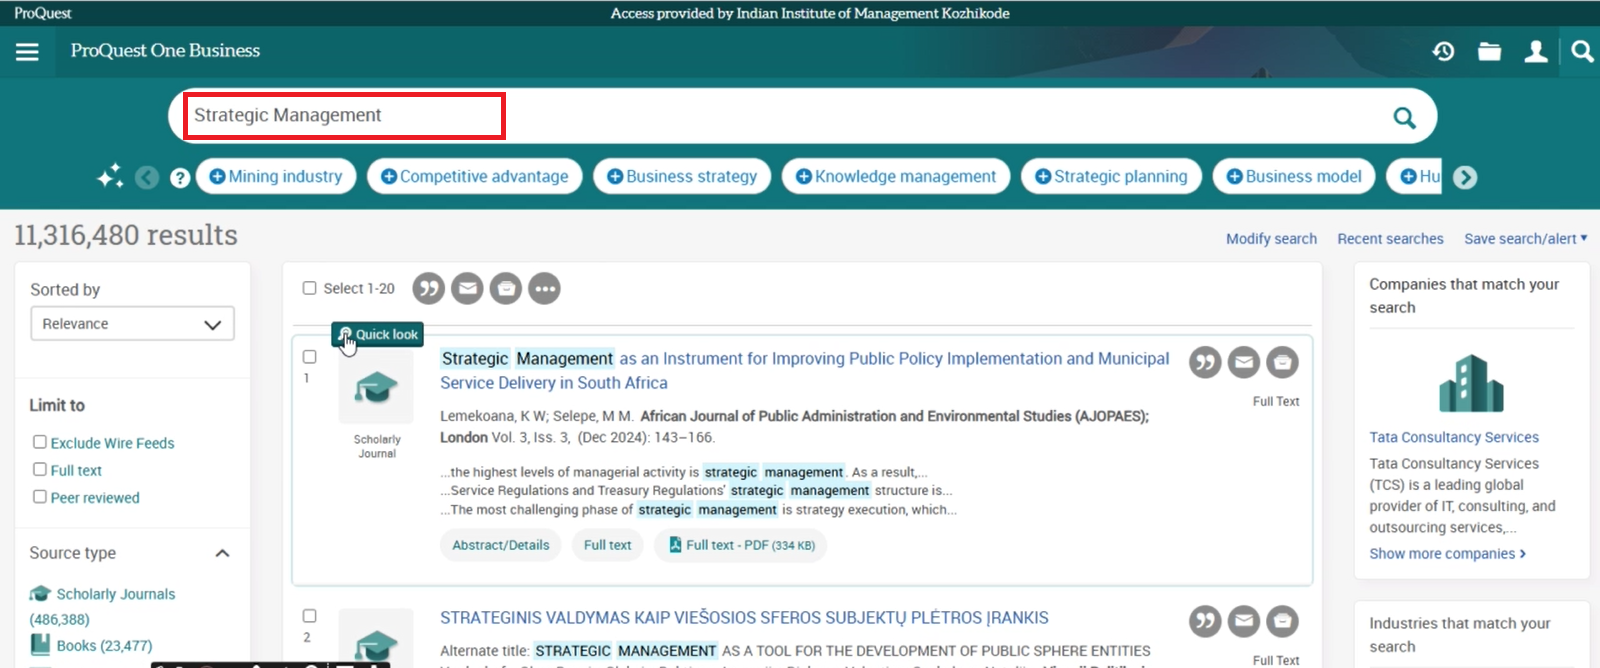Open the recent search history icon

(1443, 52)
